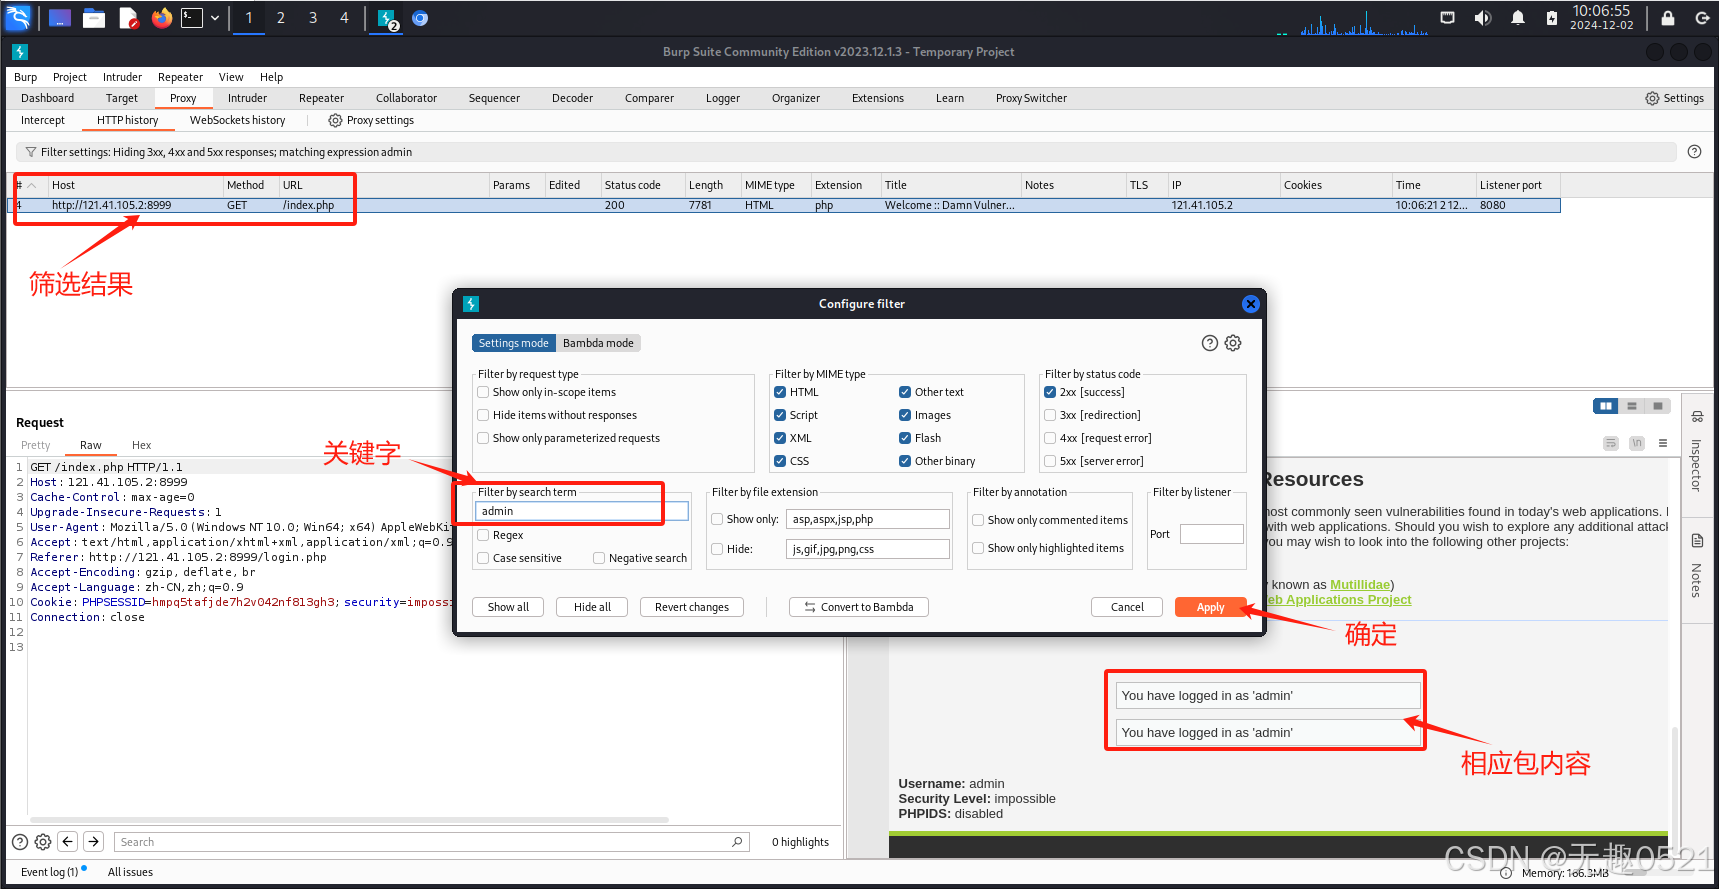Toggle the \n non-printable characters button
The image size is (1719, 889).
(x=1636, y=443)
